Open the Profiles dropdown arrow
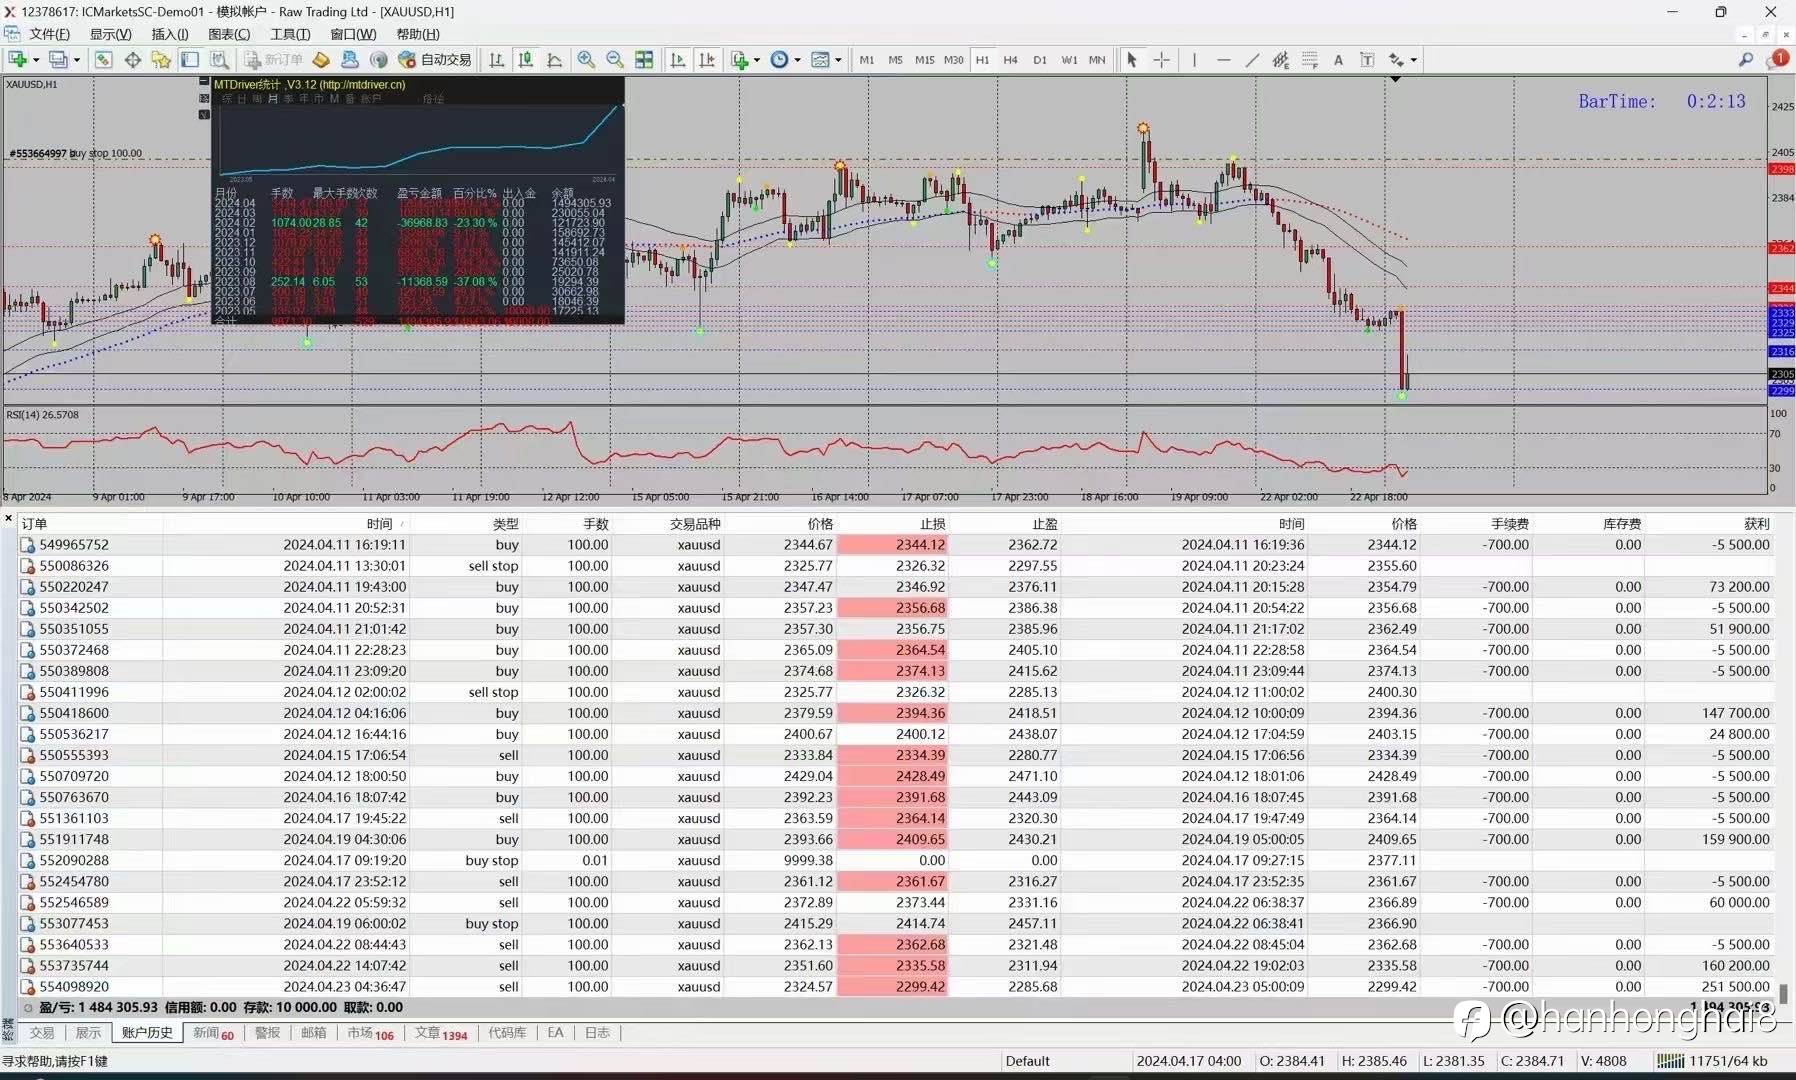The width and height of the screenshot is (1796, 1080). [76, 60]
